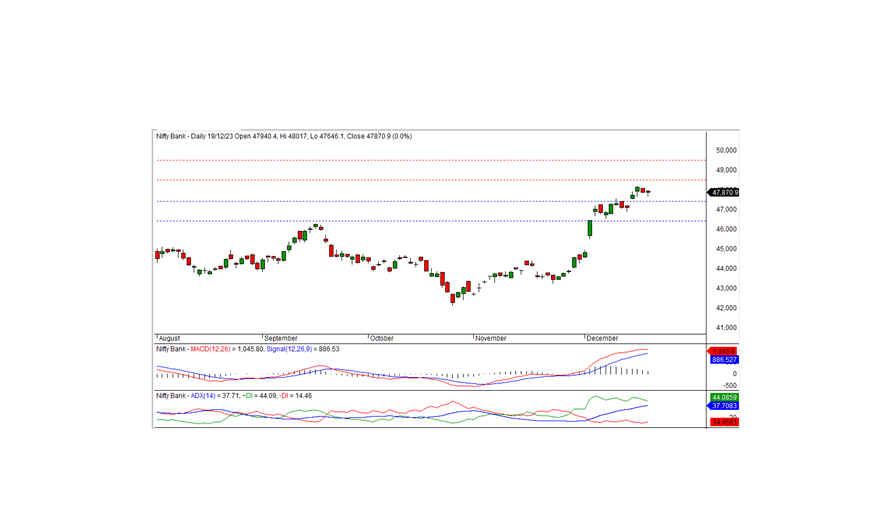This screenshot has height=524, width=888.
Task: Select the 42,000 price axis label
Action: [x=726, y=308]
